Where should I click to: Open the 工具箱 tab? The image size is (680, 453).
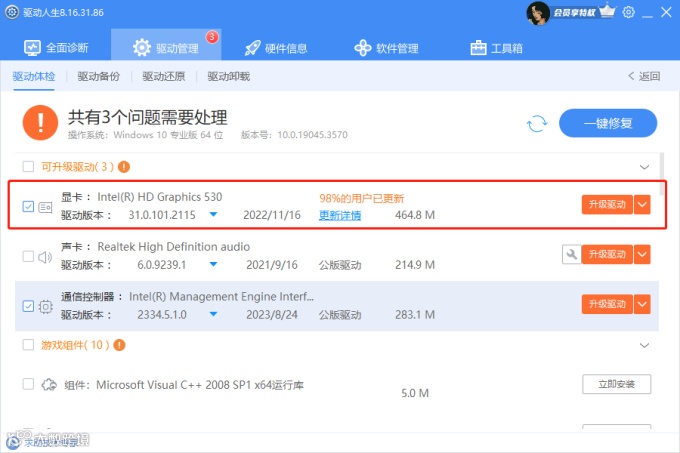(496, 48)
